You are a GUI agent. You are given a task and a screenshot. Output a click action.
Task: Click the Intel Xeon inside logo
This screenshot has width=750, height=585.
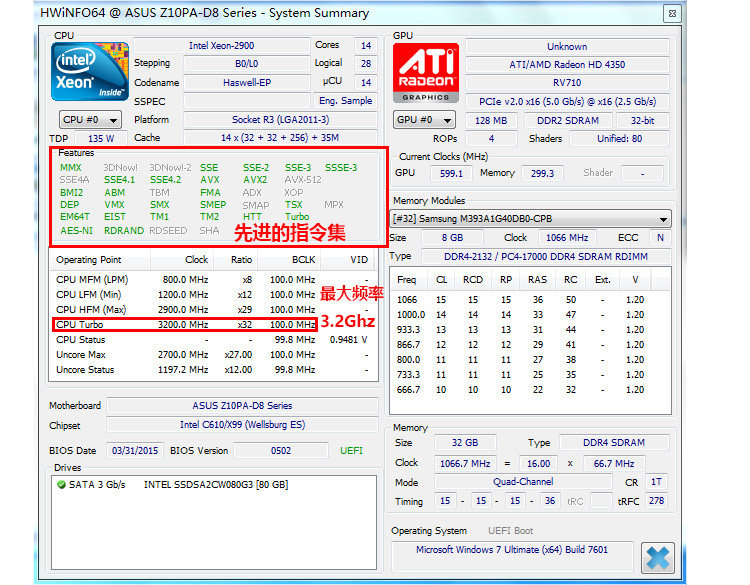[90, 71]
